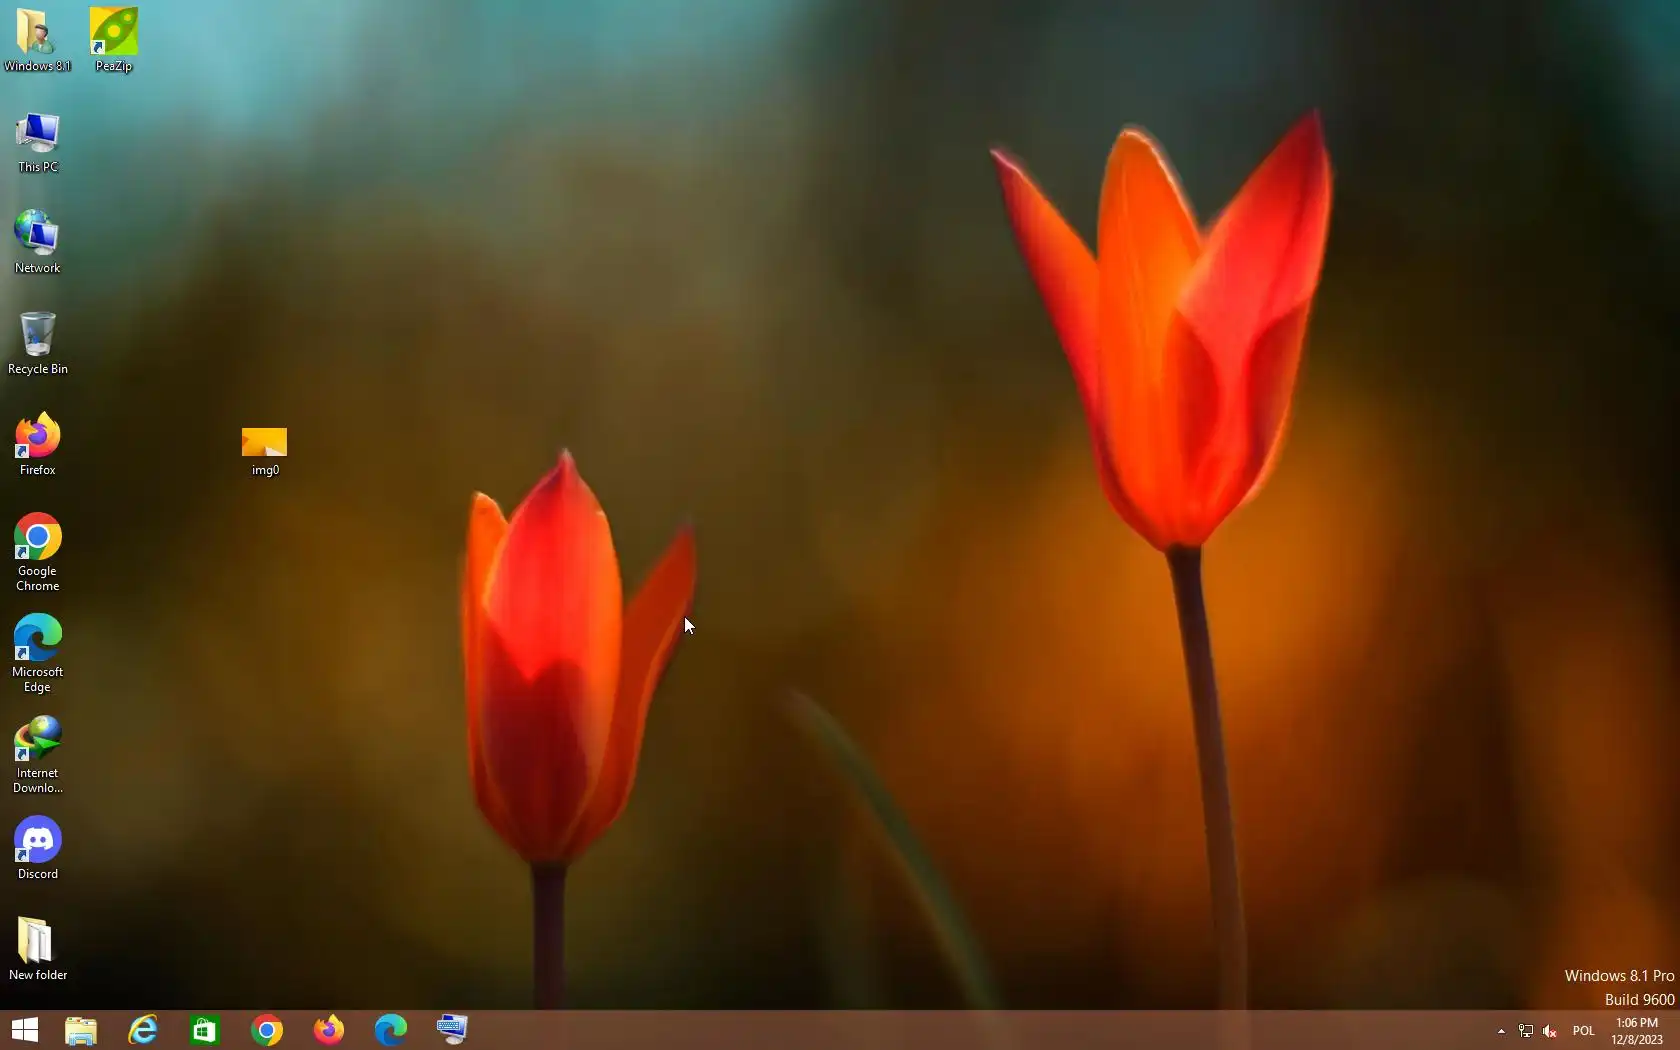The image size is (1680, 1050).
Task: Open File Explorer from the taskbar
Action: (x=81, y=1030)
